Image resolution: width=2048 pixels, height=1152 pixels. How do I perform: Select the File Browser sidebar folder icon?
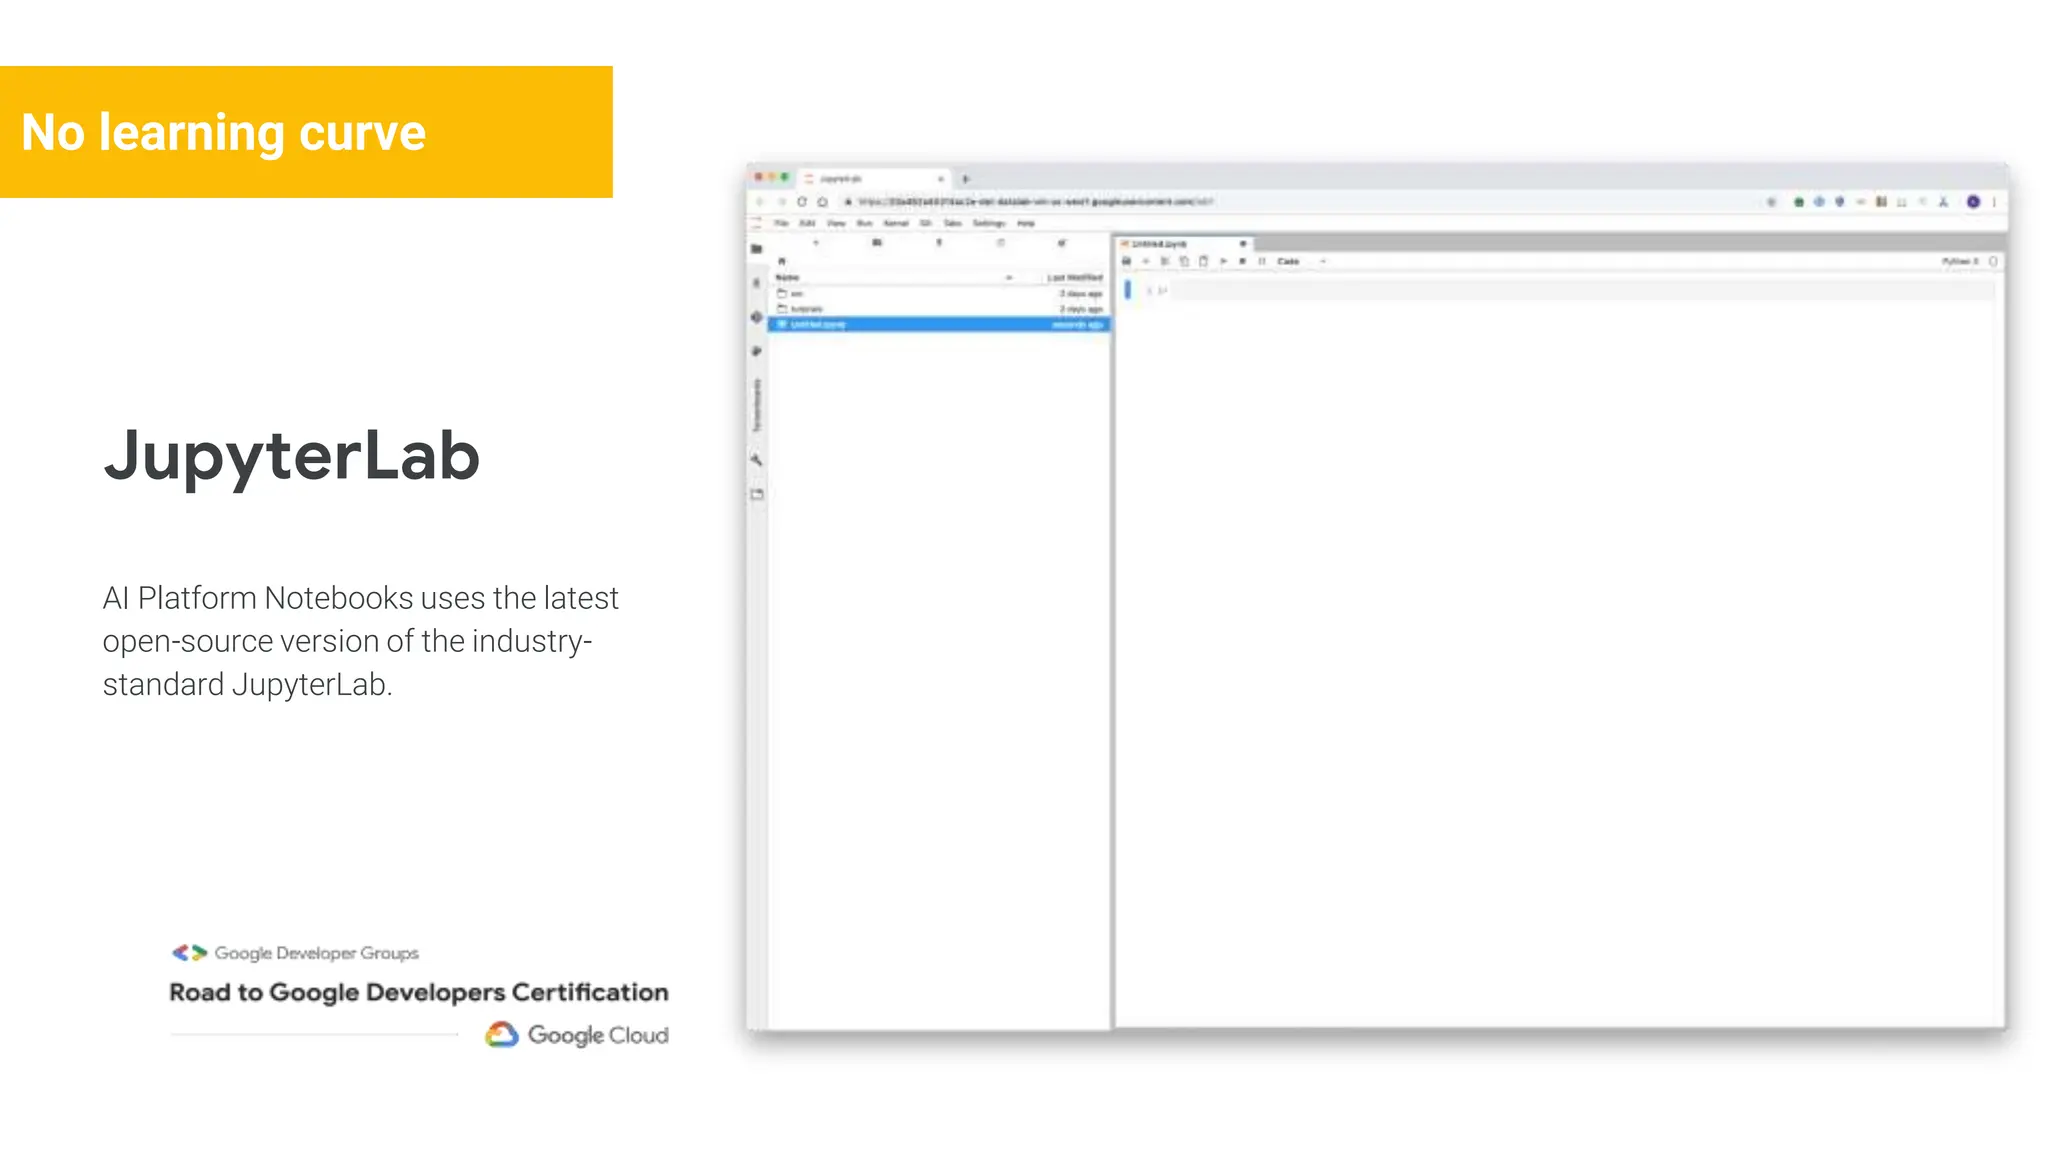[757, 248]
